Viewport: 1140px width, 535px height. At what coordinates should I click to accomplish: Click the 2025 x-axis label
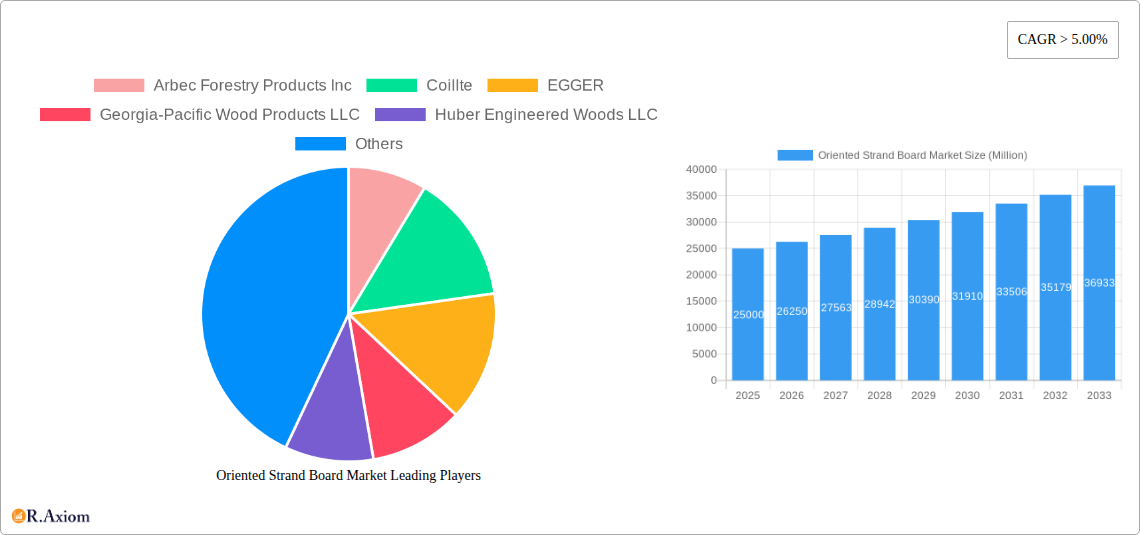748,395
